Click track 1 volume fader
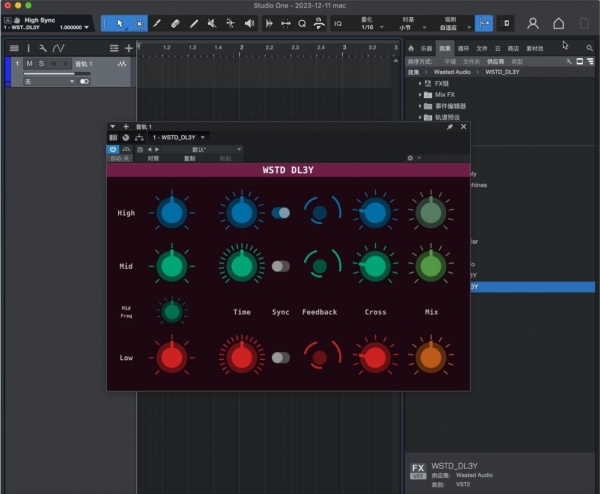The image size is (600, 494). pyautogui.click(x=57, y=73)
